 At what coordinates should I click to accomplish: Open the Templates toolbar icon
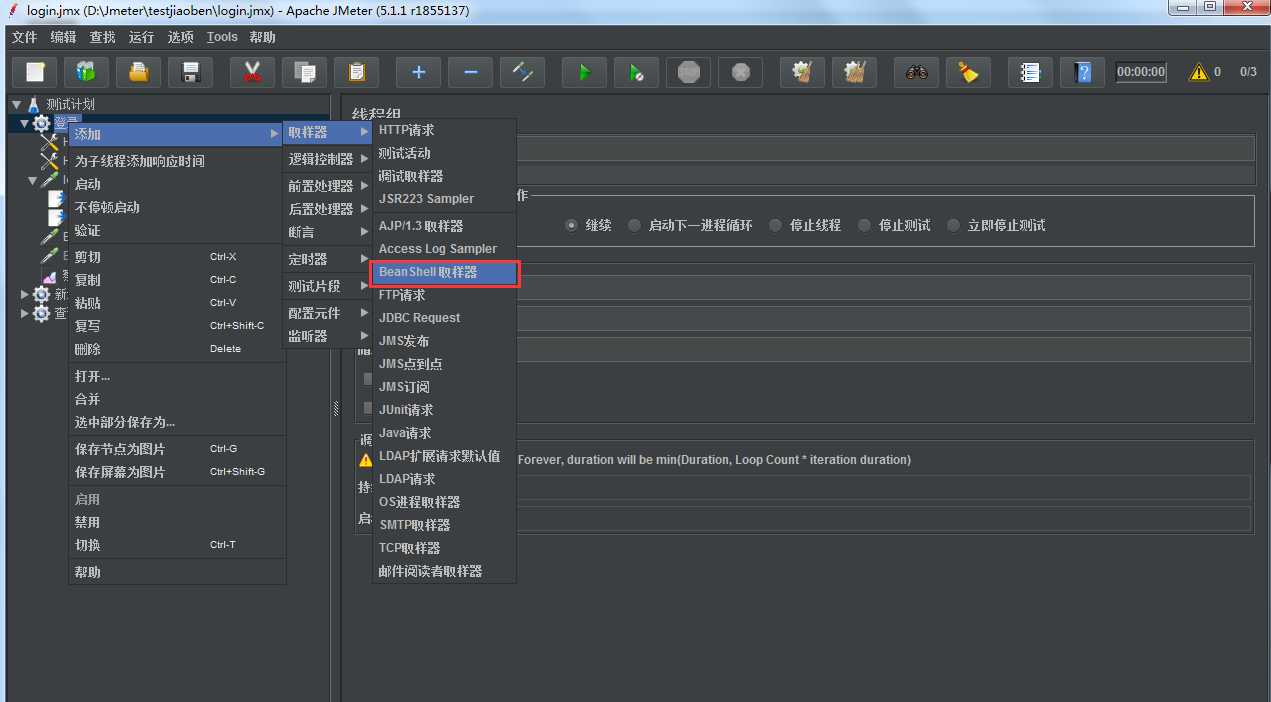(87, 72)
